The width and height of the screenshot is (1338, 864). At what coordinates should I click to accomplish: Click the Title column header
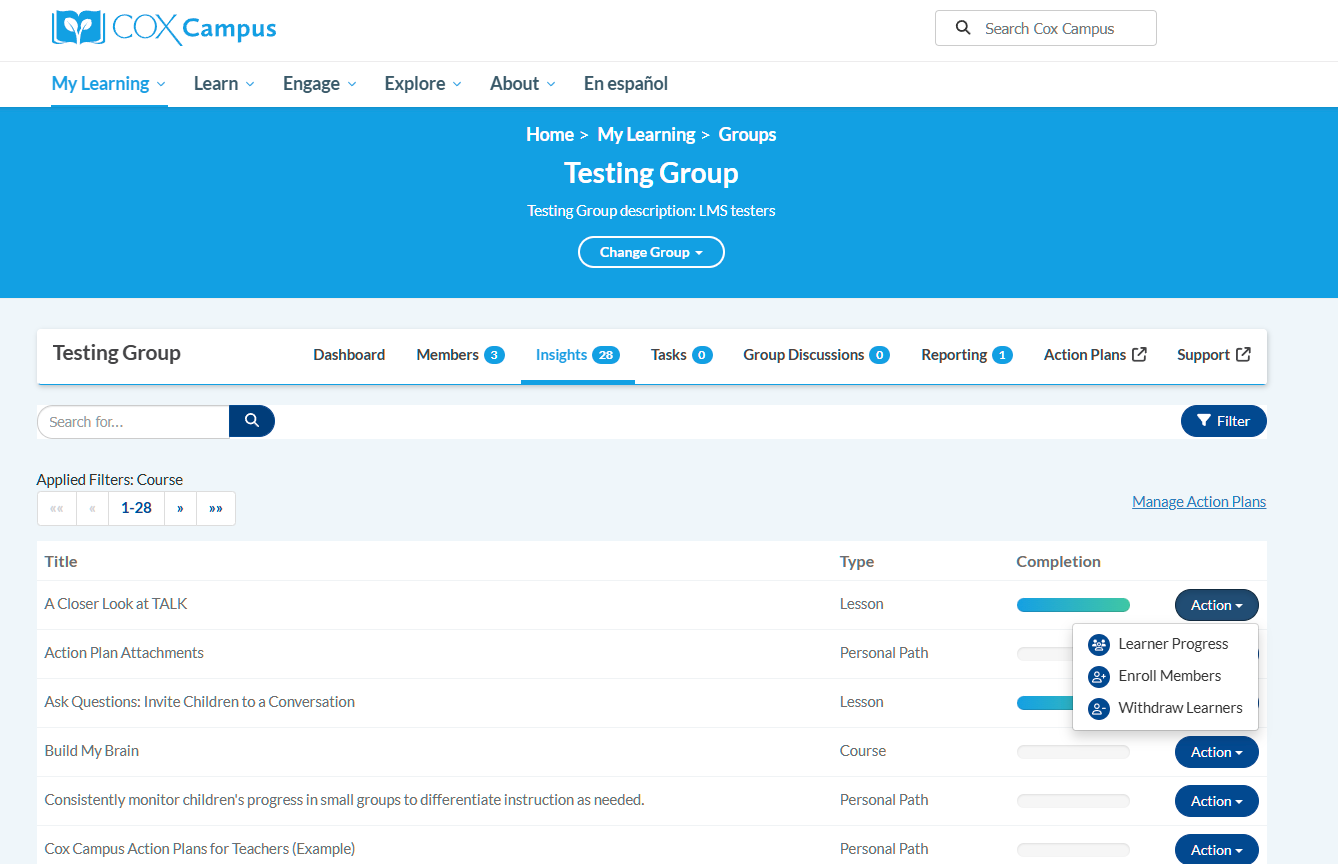(61, 562)
